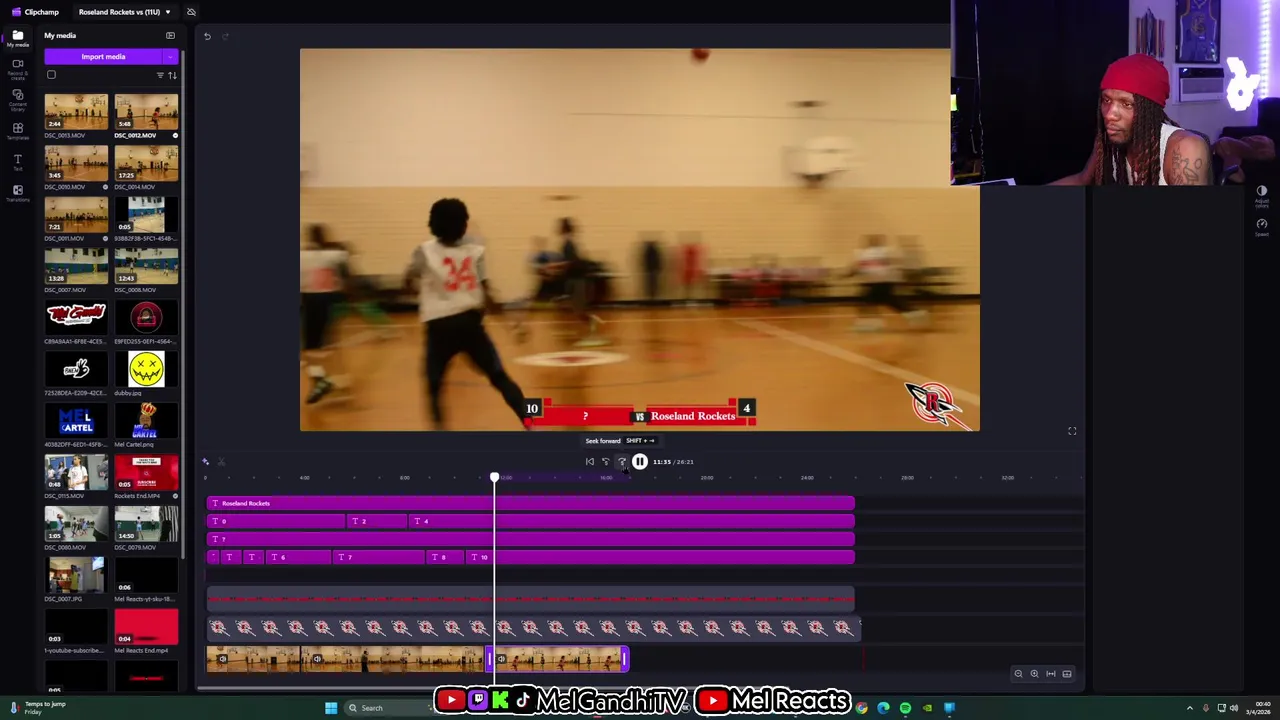Click the split scissors icon
Viewport: 1280px width, 720px height.
[221, 462]
